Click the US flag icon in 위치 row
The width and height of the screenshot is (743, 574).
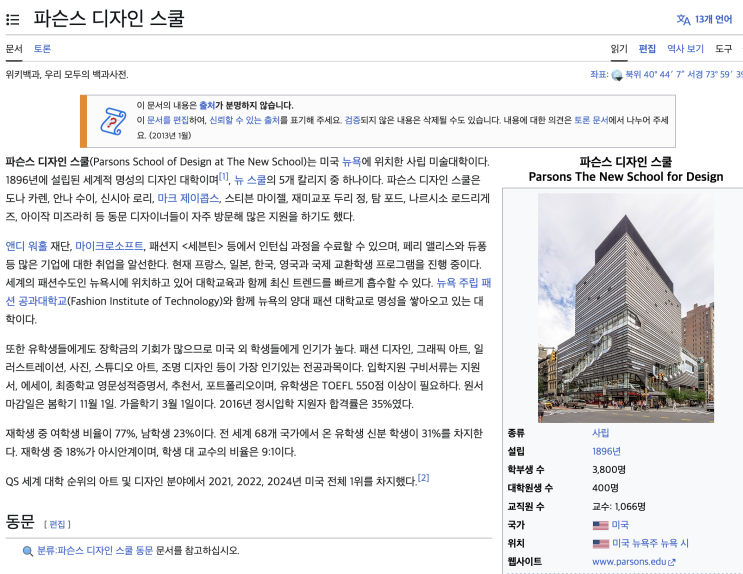point(600,544)
